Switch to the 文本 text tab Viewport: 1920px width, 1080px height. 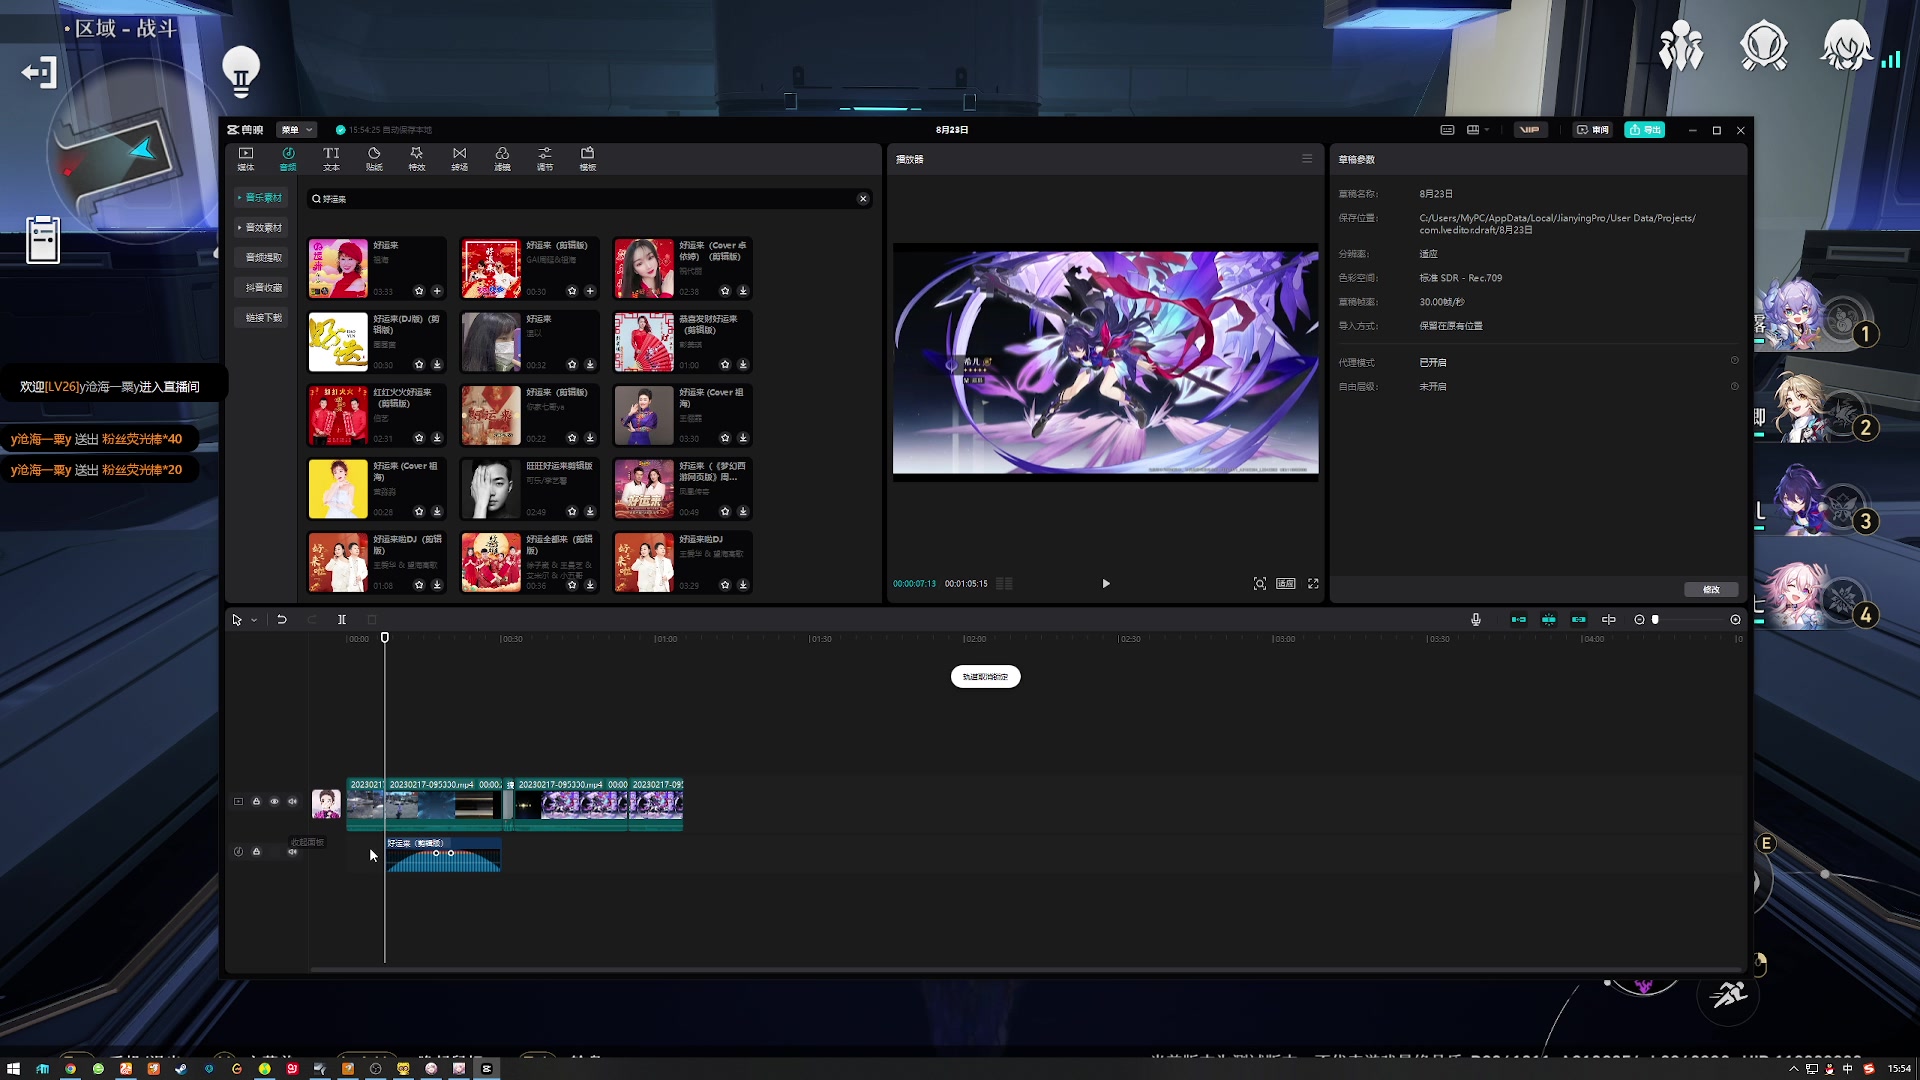(x=331, y=158)
